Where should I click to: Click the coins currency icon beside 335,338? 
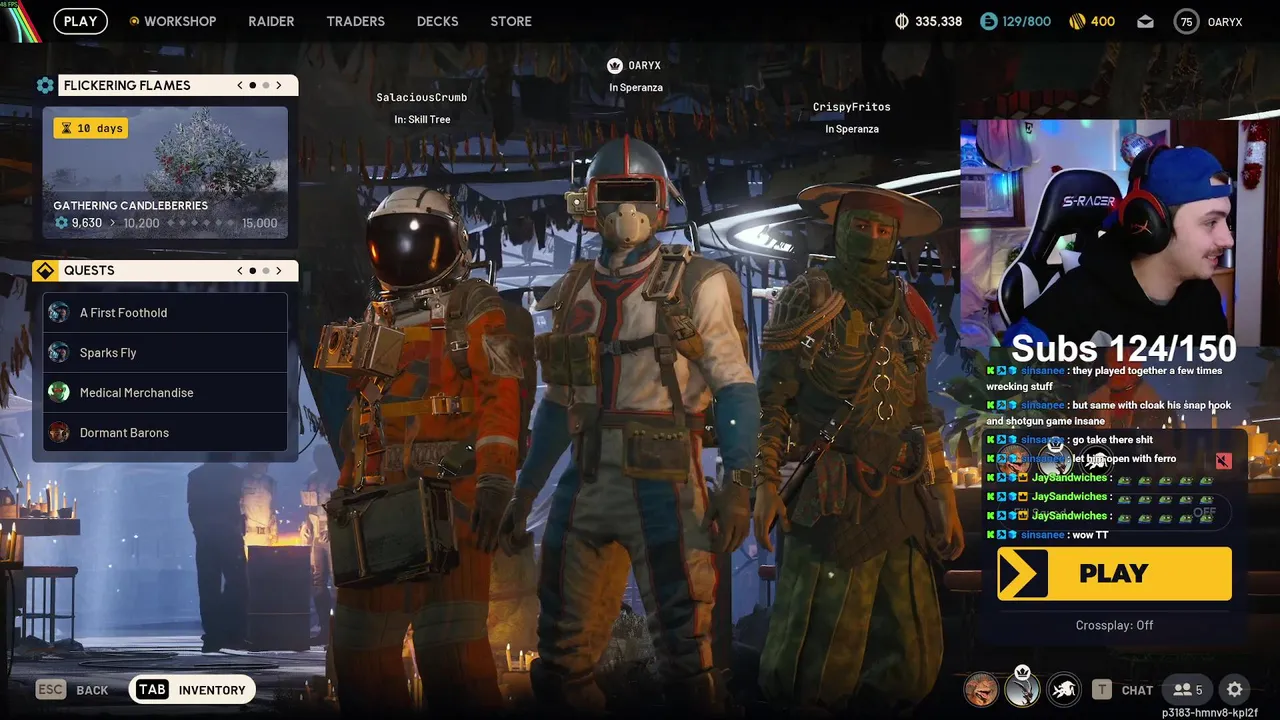901,21
